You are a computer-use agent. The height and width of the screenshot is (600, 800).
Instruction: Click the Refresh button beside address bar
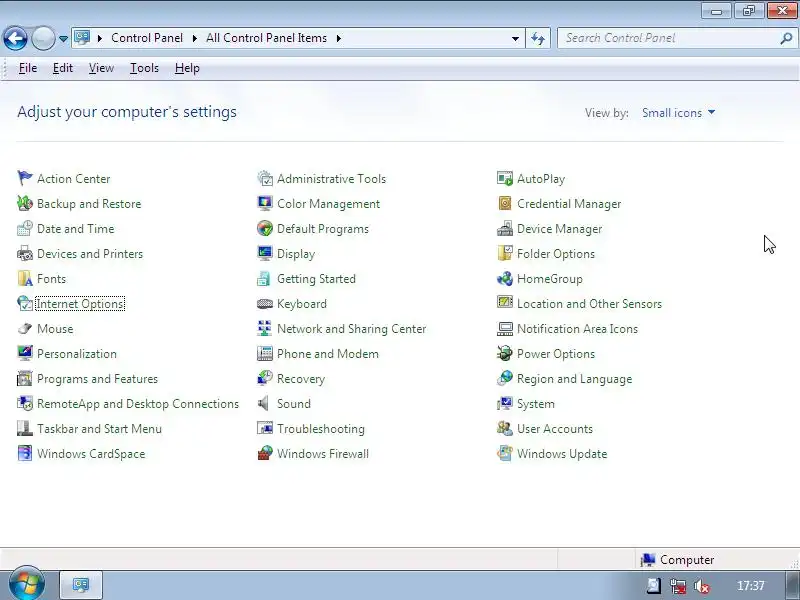(x=538, y=38)
